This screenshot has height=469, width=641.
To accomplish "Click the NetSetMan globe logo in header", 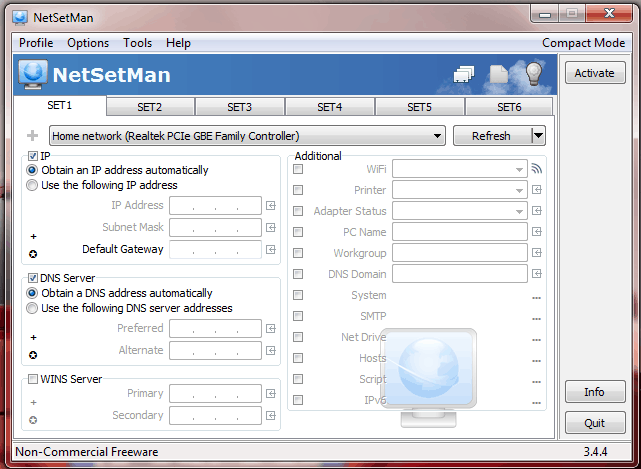I will 33,74.
